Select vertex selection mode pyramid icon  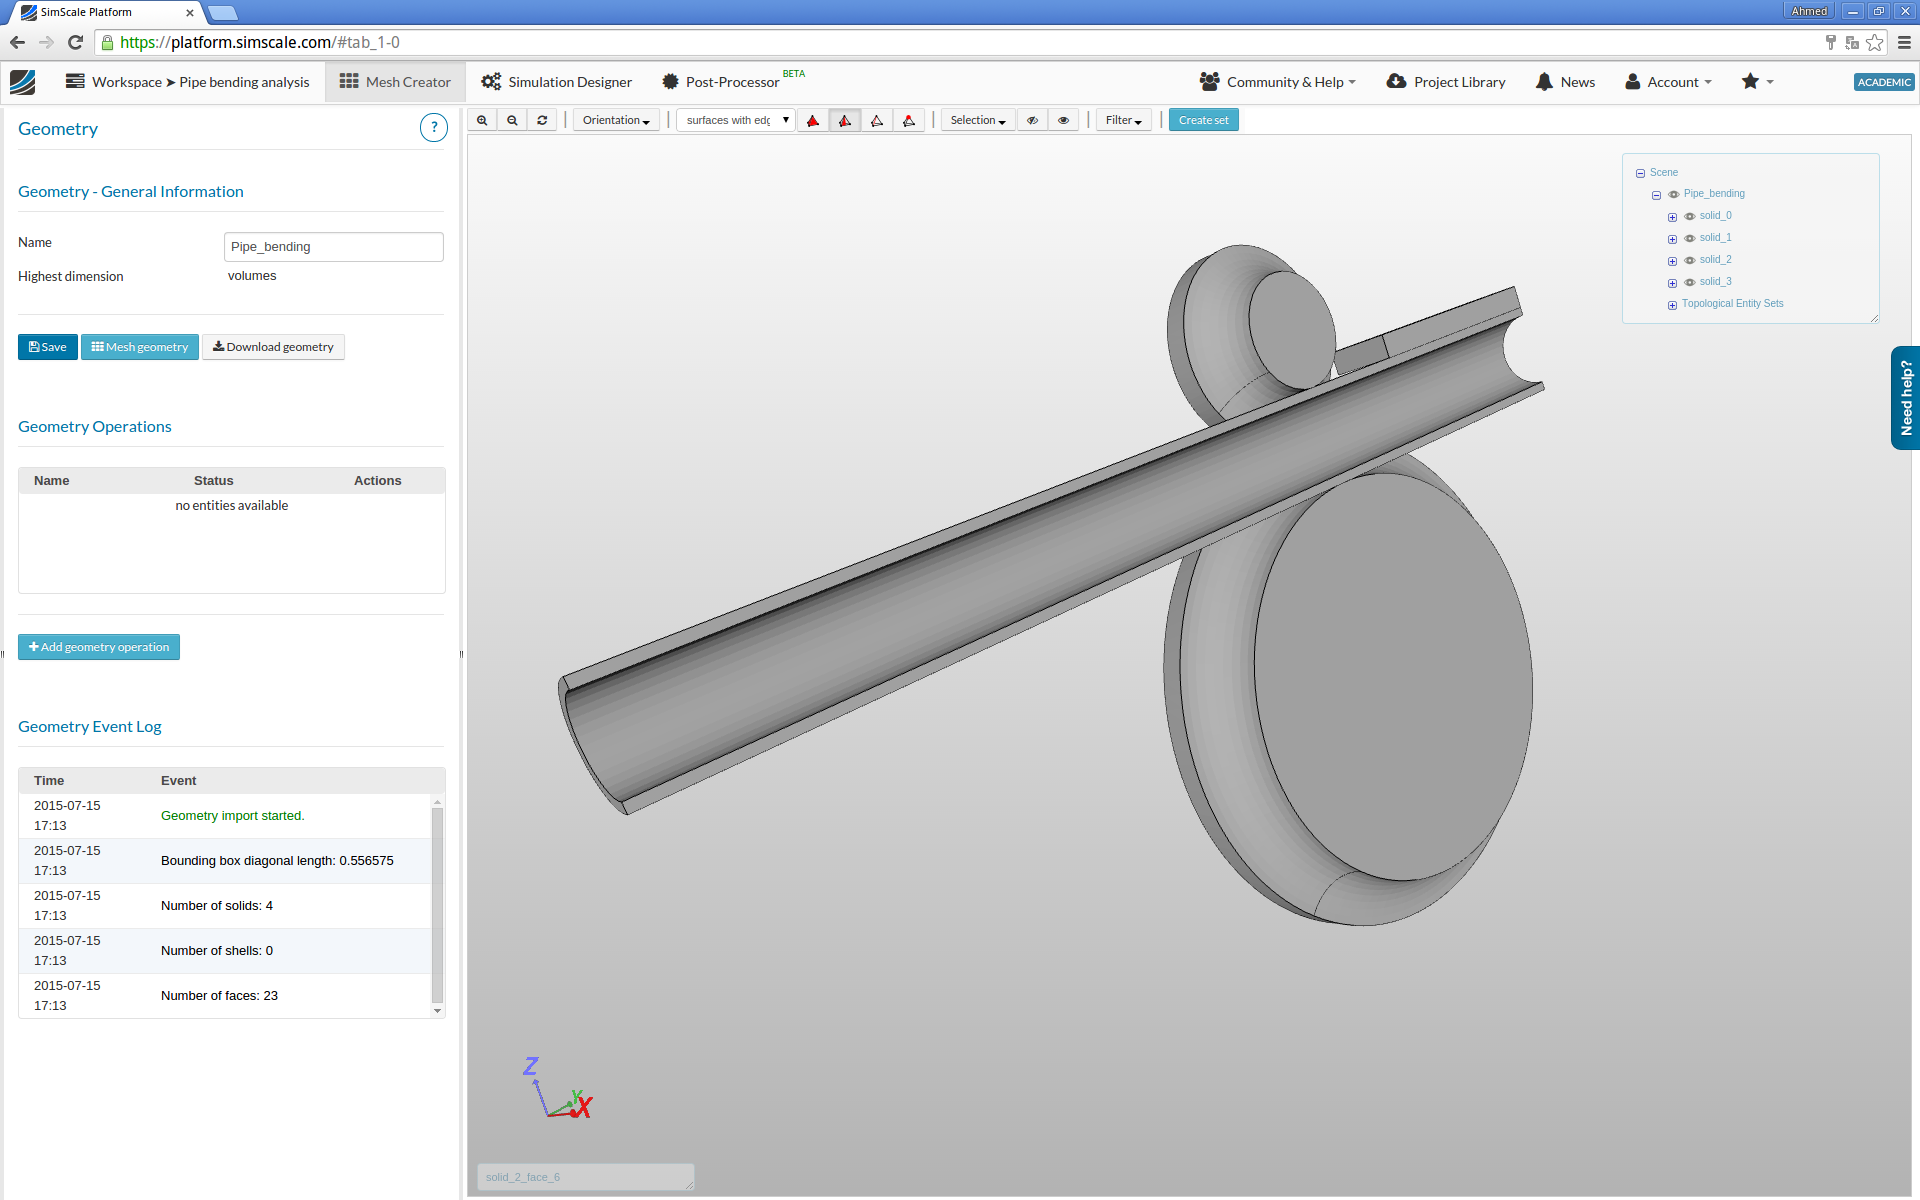pos(909,120)
